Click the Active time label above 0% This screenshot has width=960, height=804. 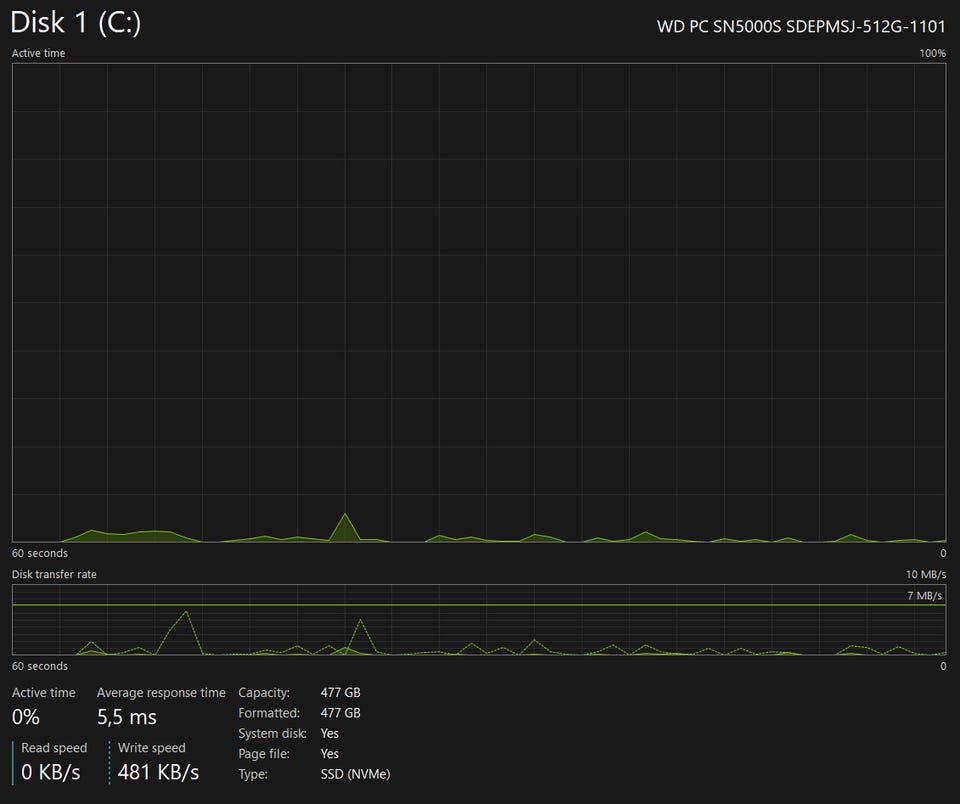[43, 693]
